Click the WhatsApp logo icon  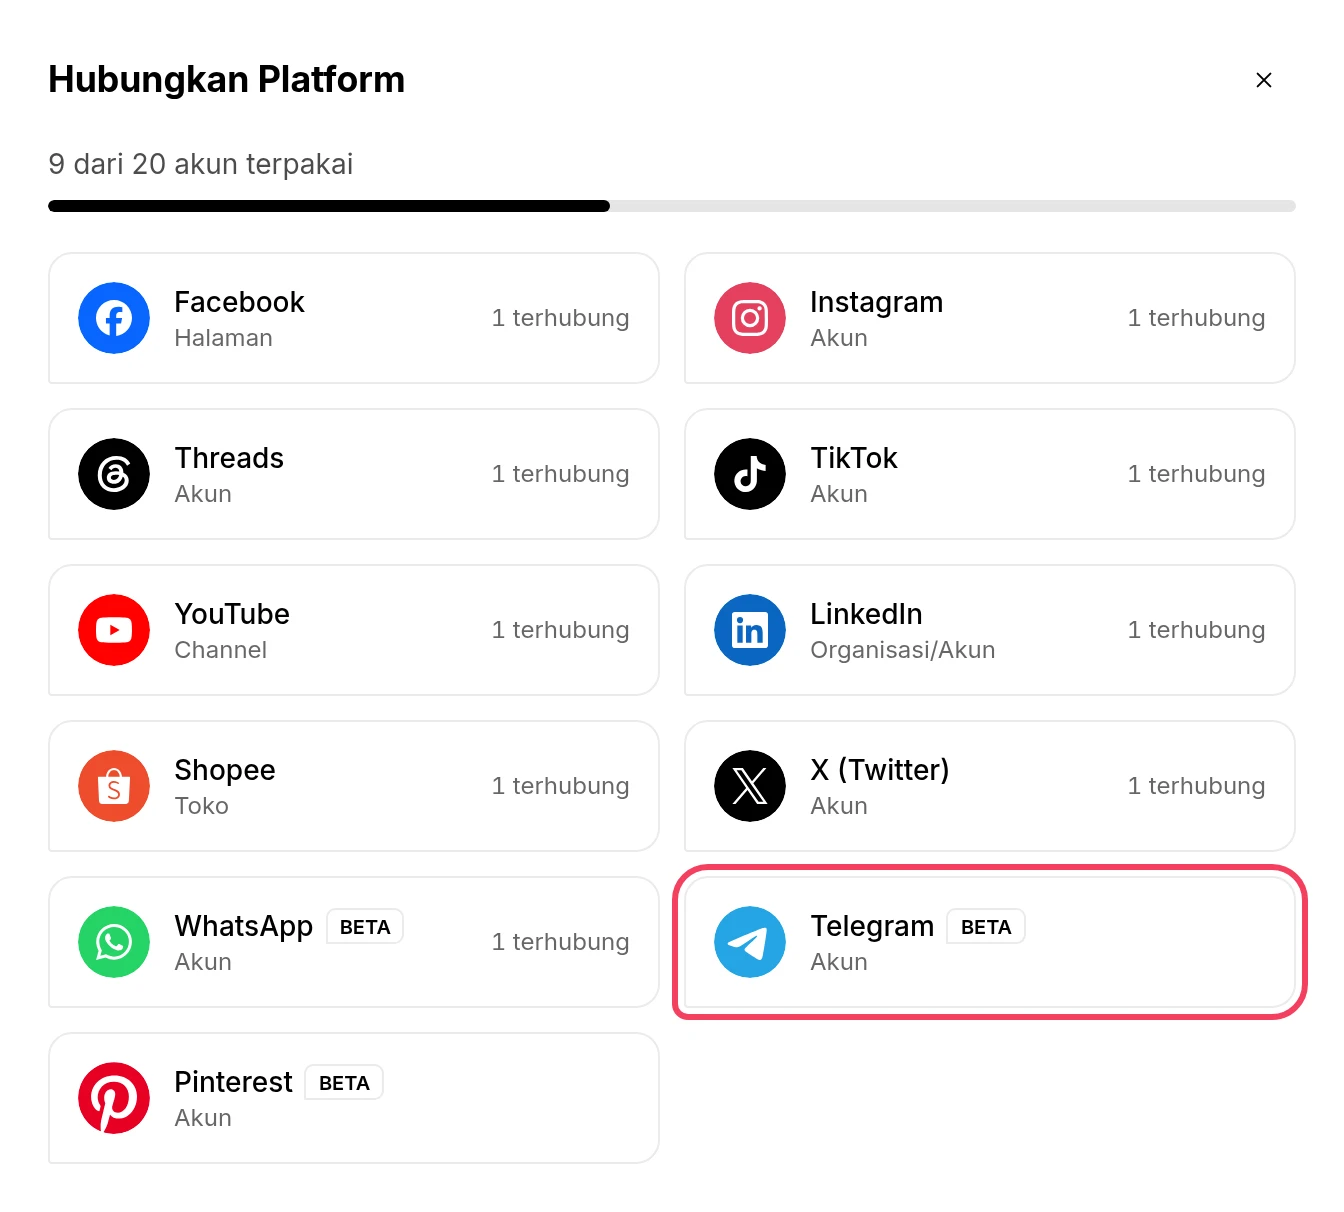coord(114,942)
